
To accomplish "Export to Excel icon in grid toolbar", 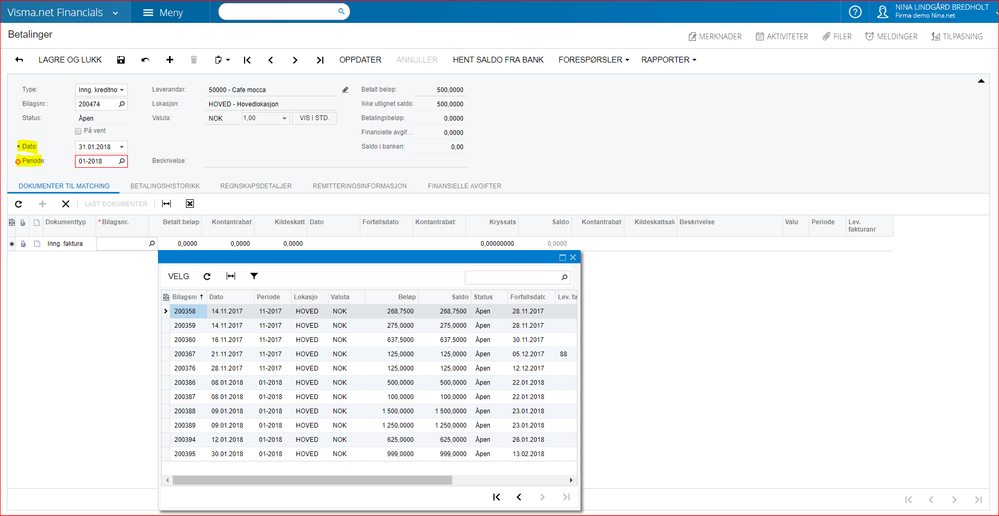I will pyautogui.click(x=189, y=204).
